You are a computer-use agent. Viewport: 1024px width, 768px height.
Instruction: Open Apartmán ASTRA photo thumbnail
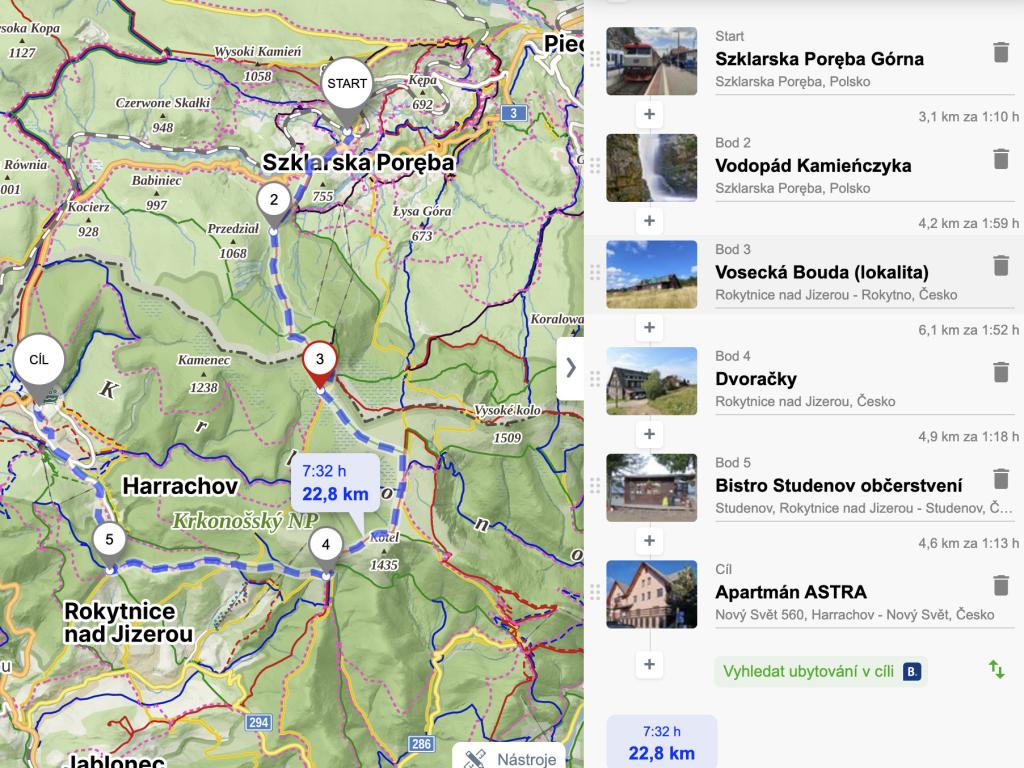tap(651, 594)
